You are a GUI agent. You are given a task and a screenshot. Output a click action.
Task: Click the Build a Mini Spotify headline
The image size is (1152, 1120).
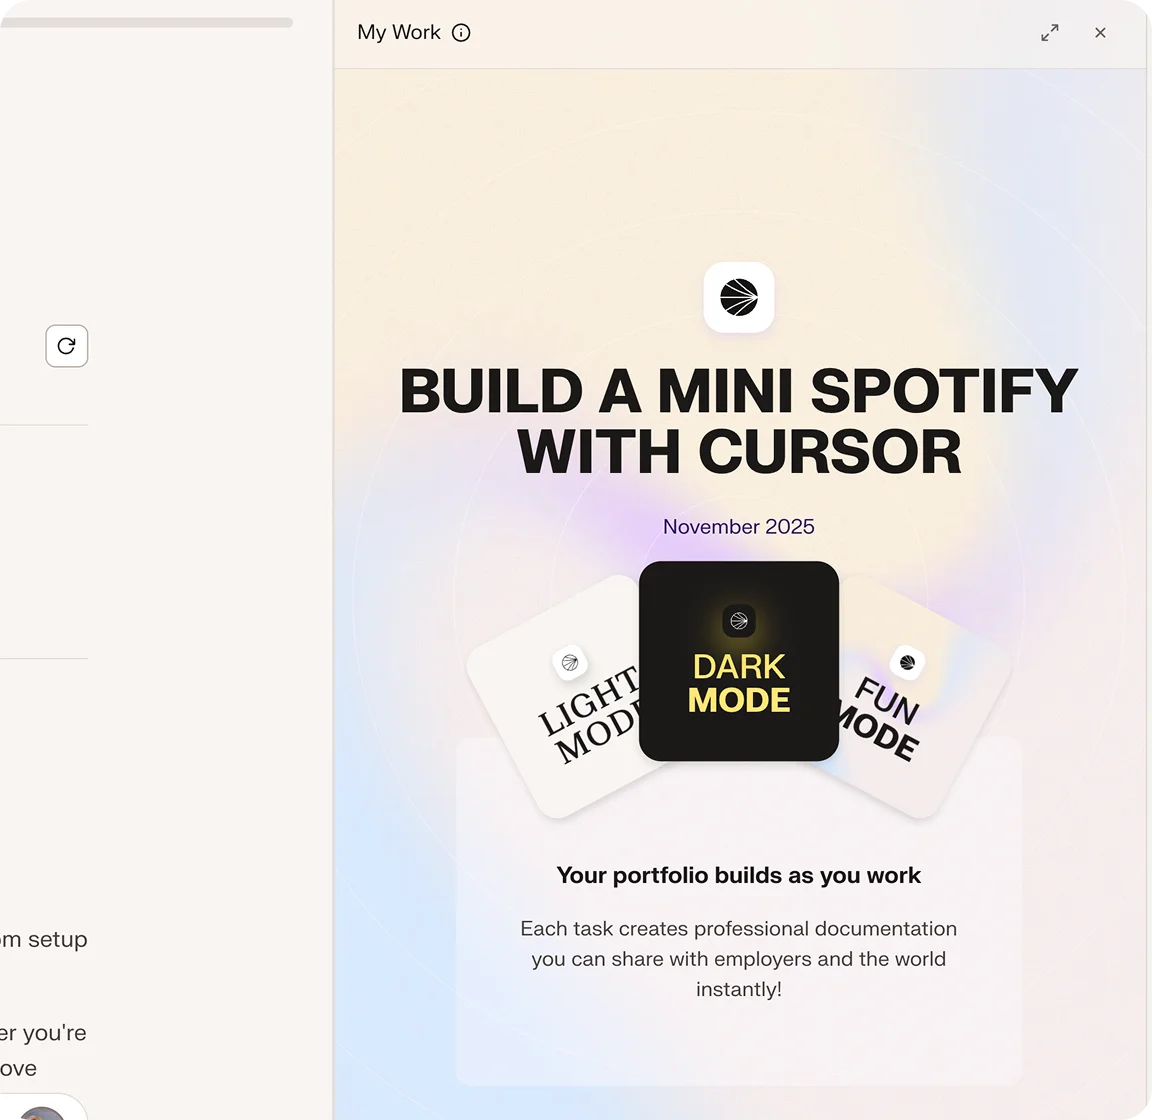click(x=738, y=421)
